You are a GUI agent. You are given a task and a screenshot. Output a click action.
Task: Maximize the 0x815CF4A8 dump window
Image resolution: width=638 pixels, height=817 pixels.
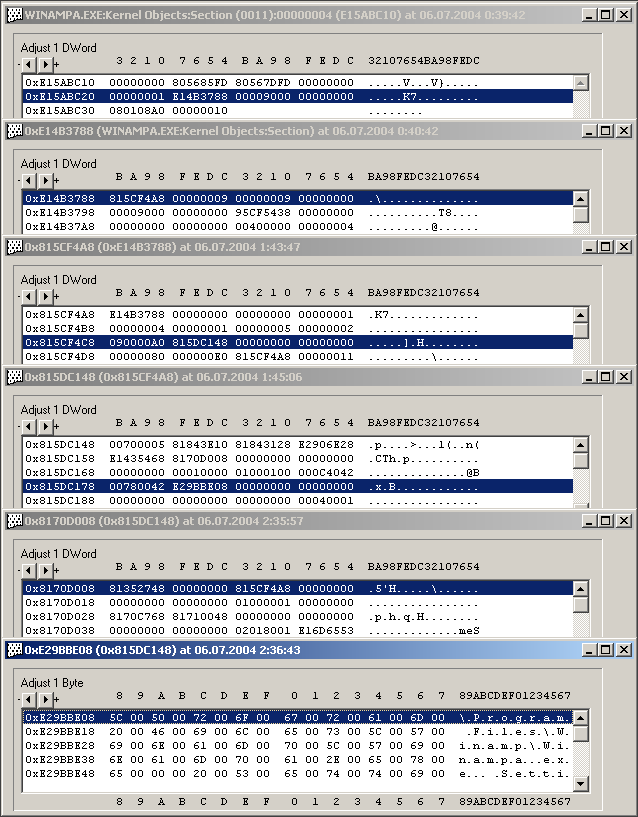(605, 246)
